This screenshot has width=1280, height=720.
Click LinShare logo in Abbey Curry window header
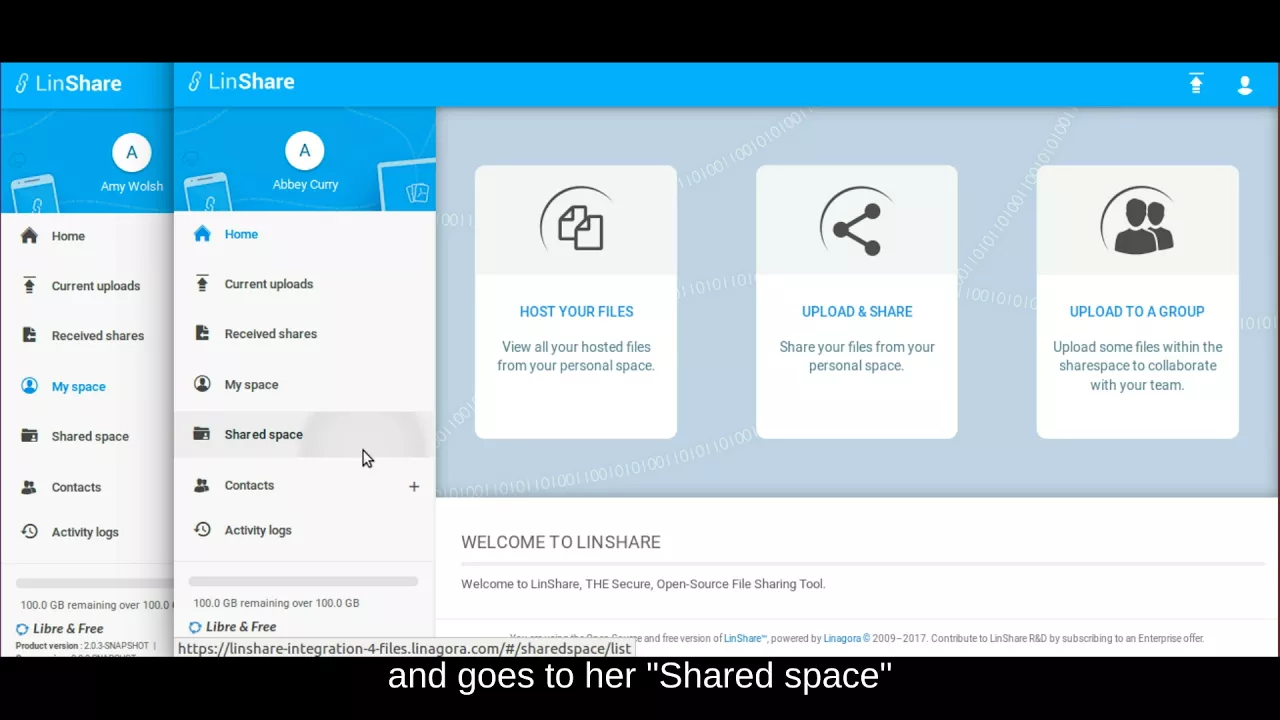click(x=241, y=82)
